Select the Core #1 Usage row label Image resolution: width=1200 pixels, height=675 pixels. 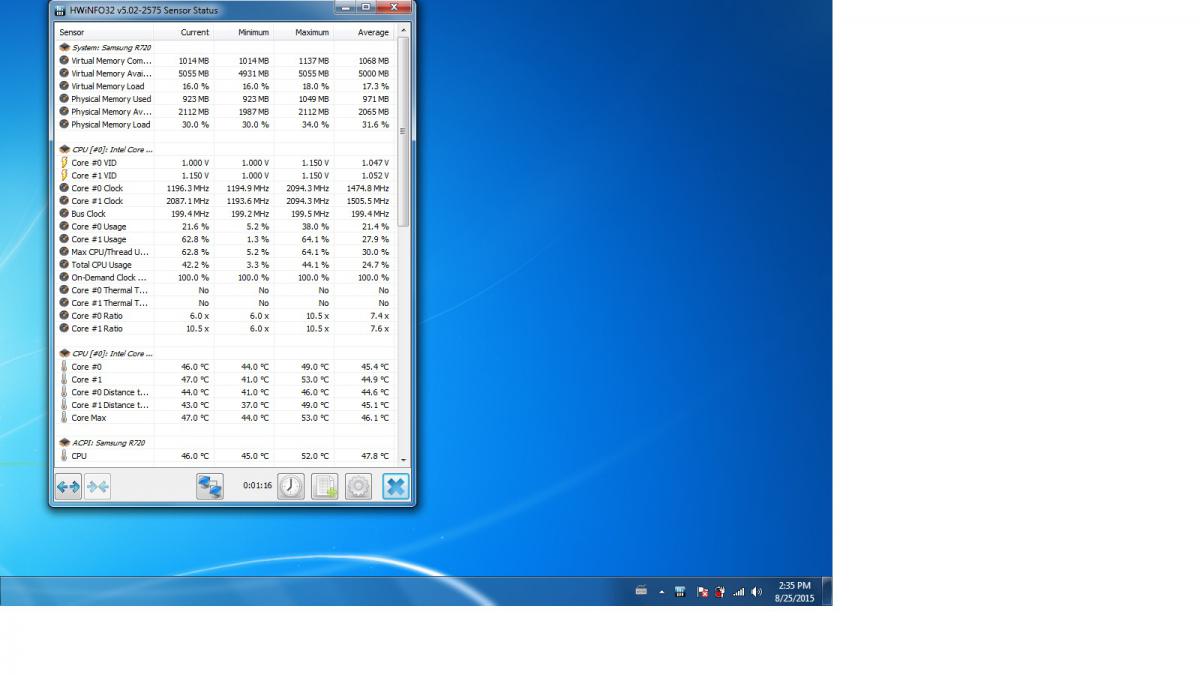coord(99,240)
